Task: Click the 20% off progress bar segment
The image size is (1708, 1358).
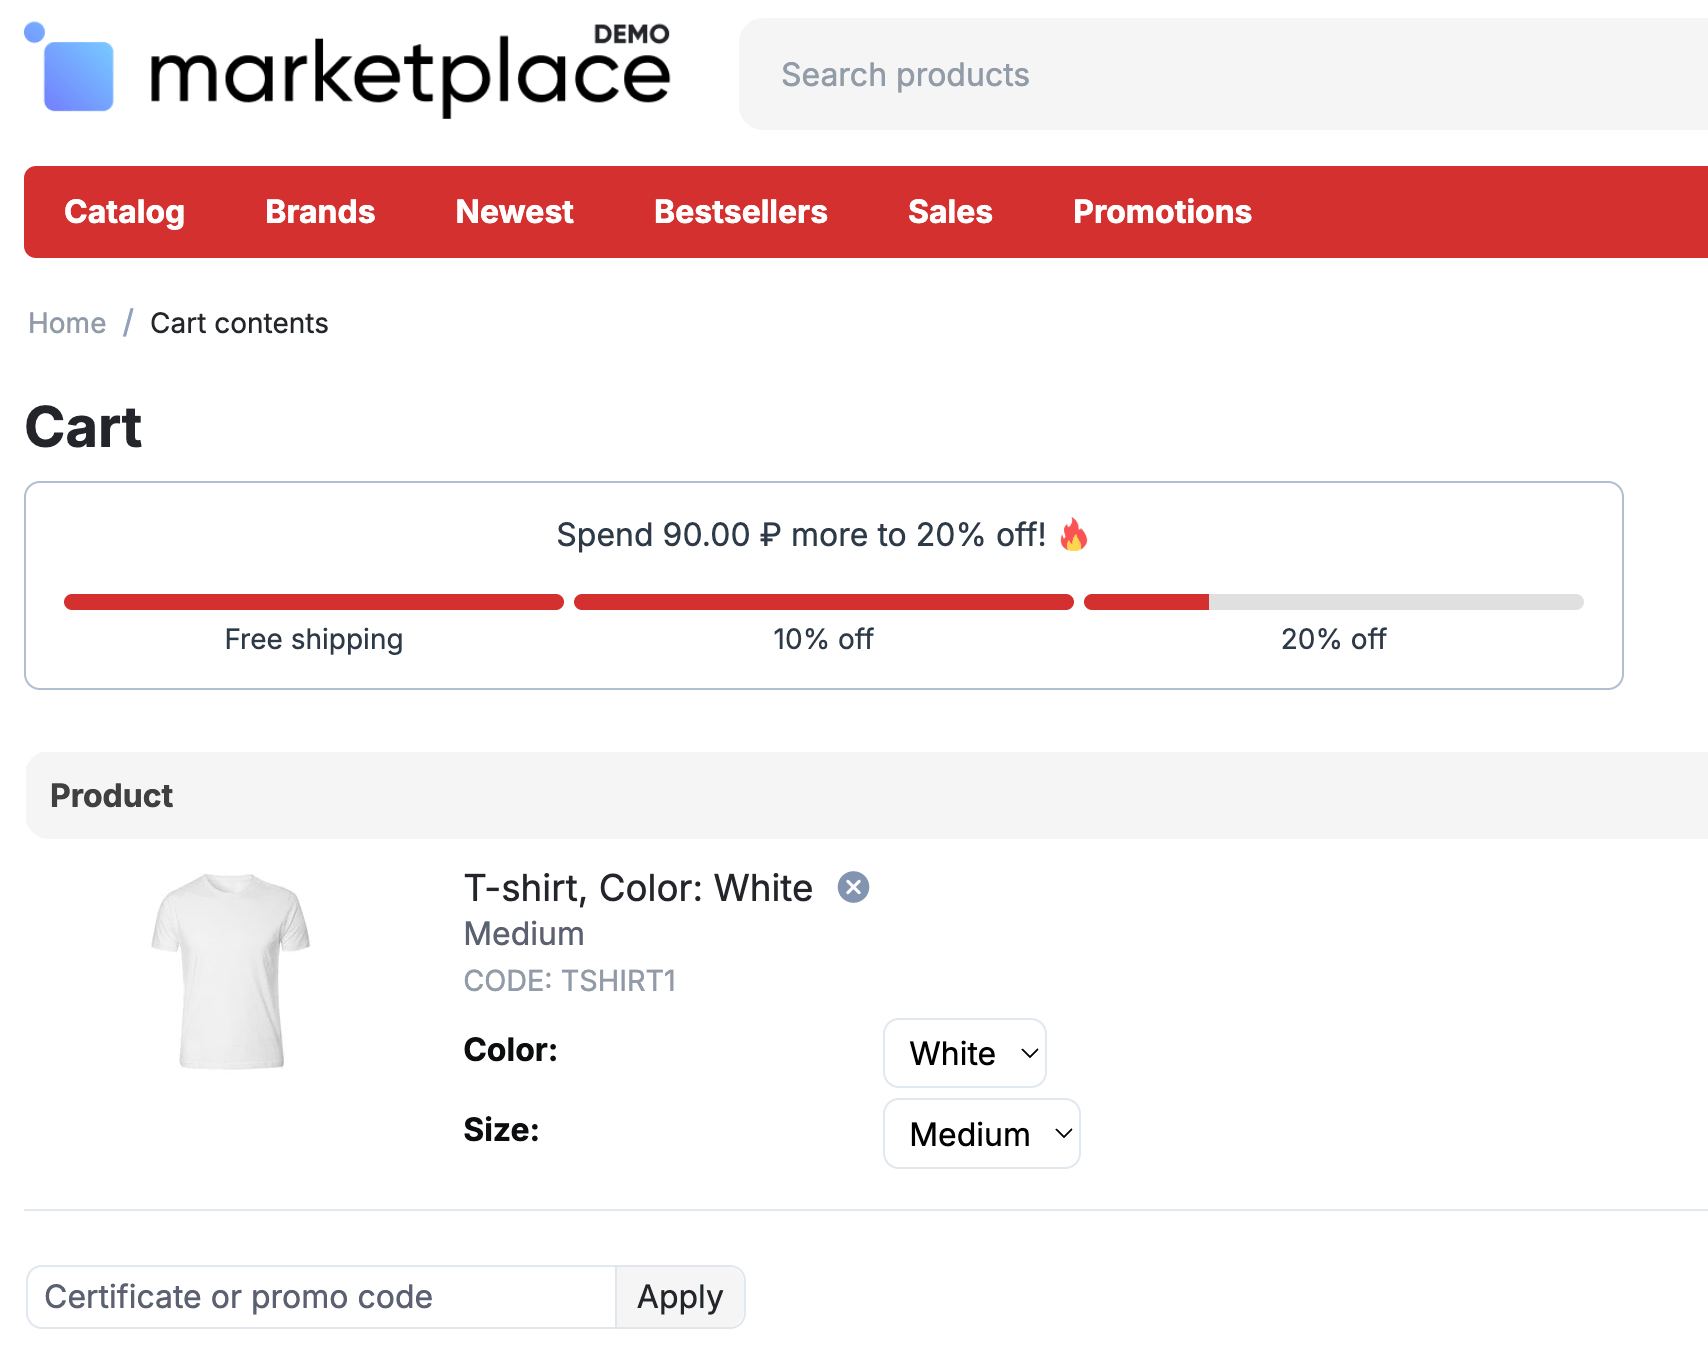Action: [x=1333, y=602]
